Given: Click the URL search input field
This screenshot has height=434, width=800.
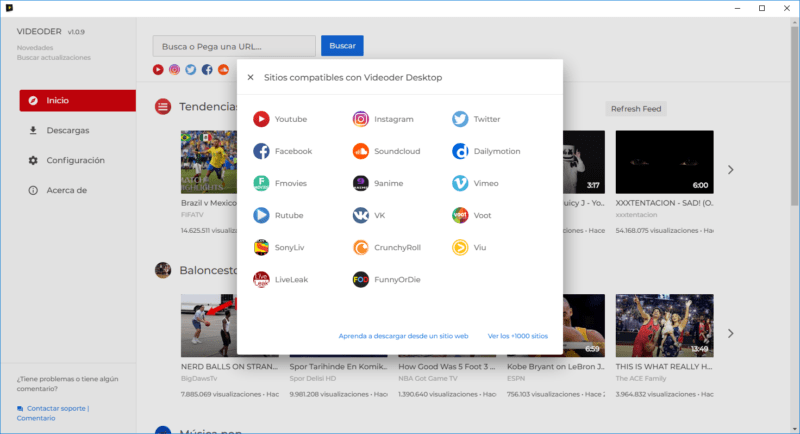Looking at the screenshot, I should [x=234, y=46].
